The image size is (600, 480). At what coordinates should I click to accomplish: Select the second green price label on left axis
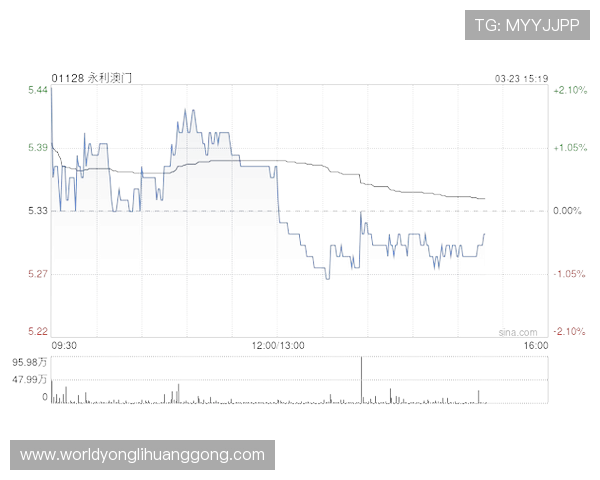[38, 148]
